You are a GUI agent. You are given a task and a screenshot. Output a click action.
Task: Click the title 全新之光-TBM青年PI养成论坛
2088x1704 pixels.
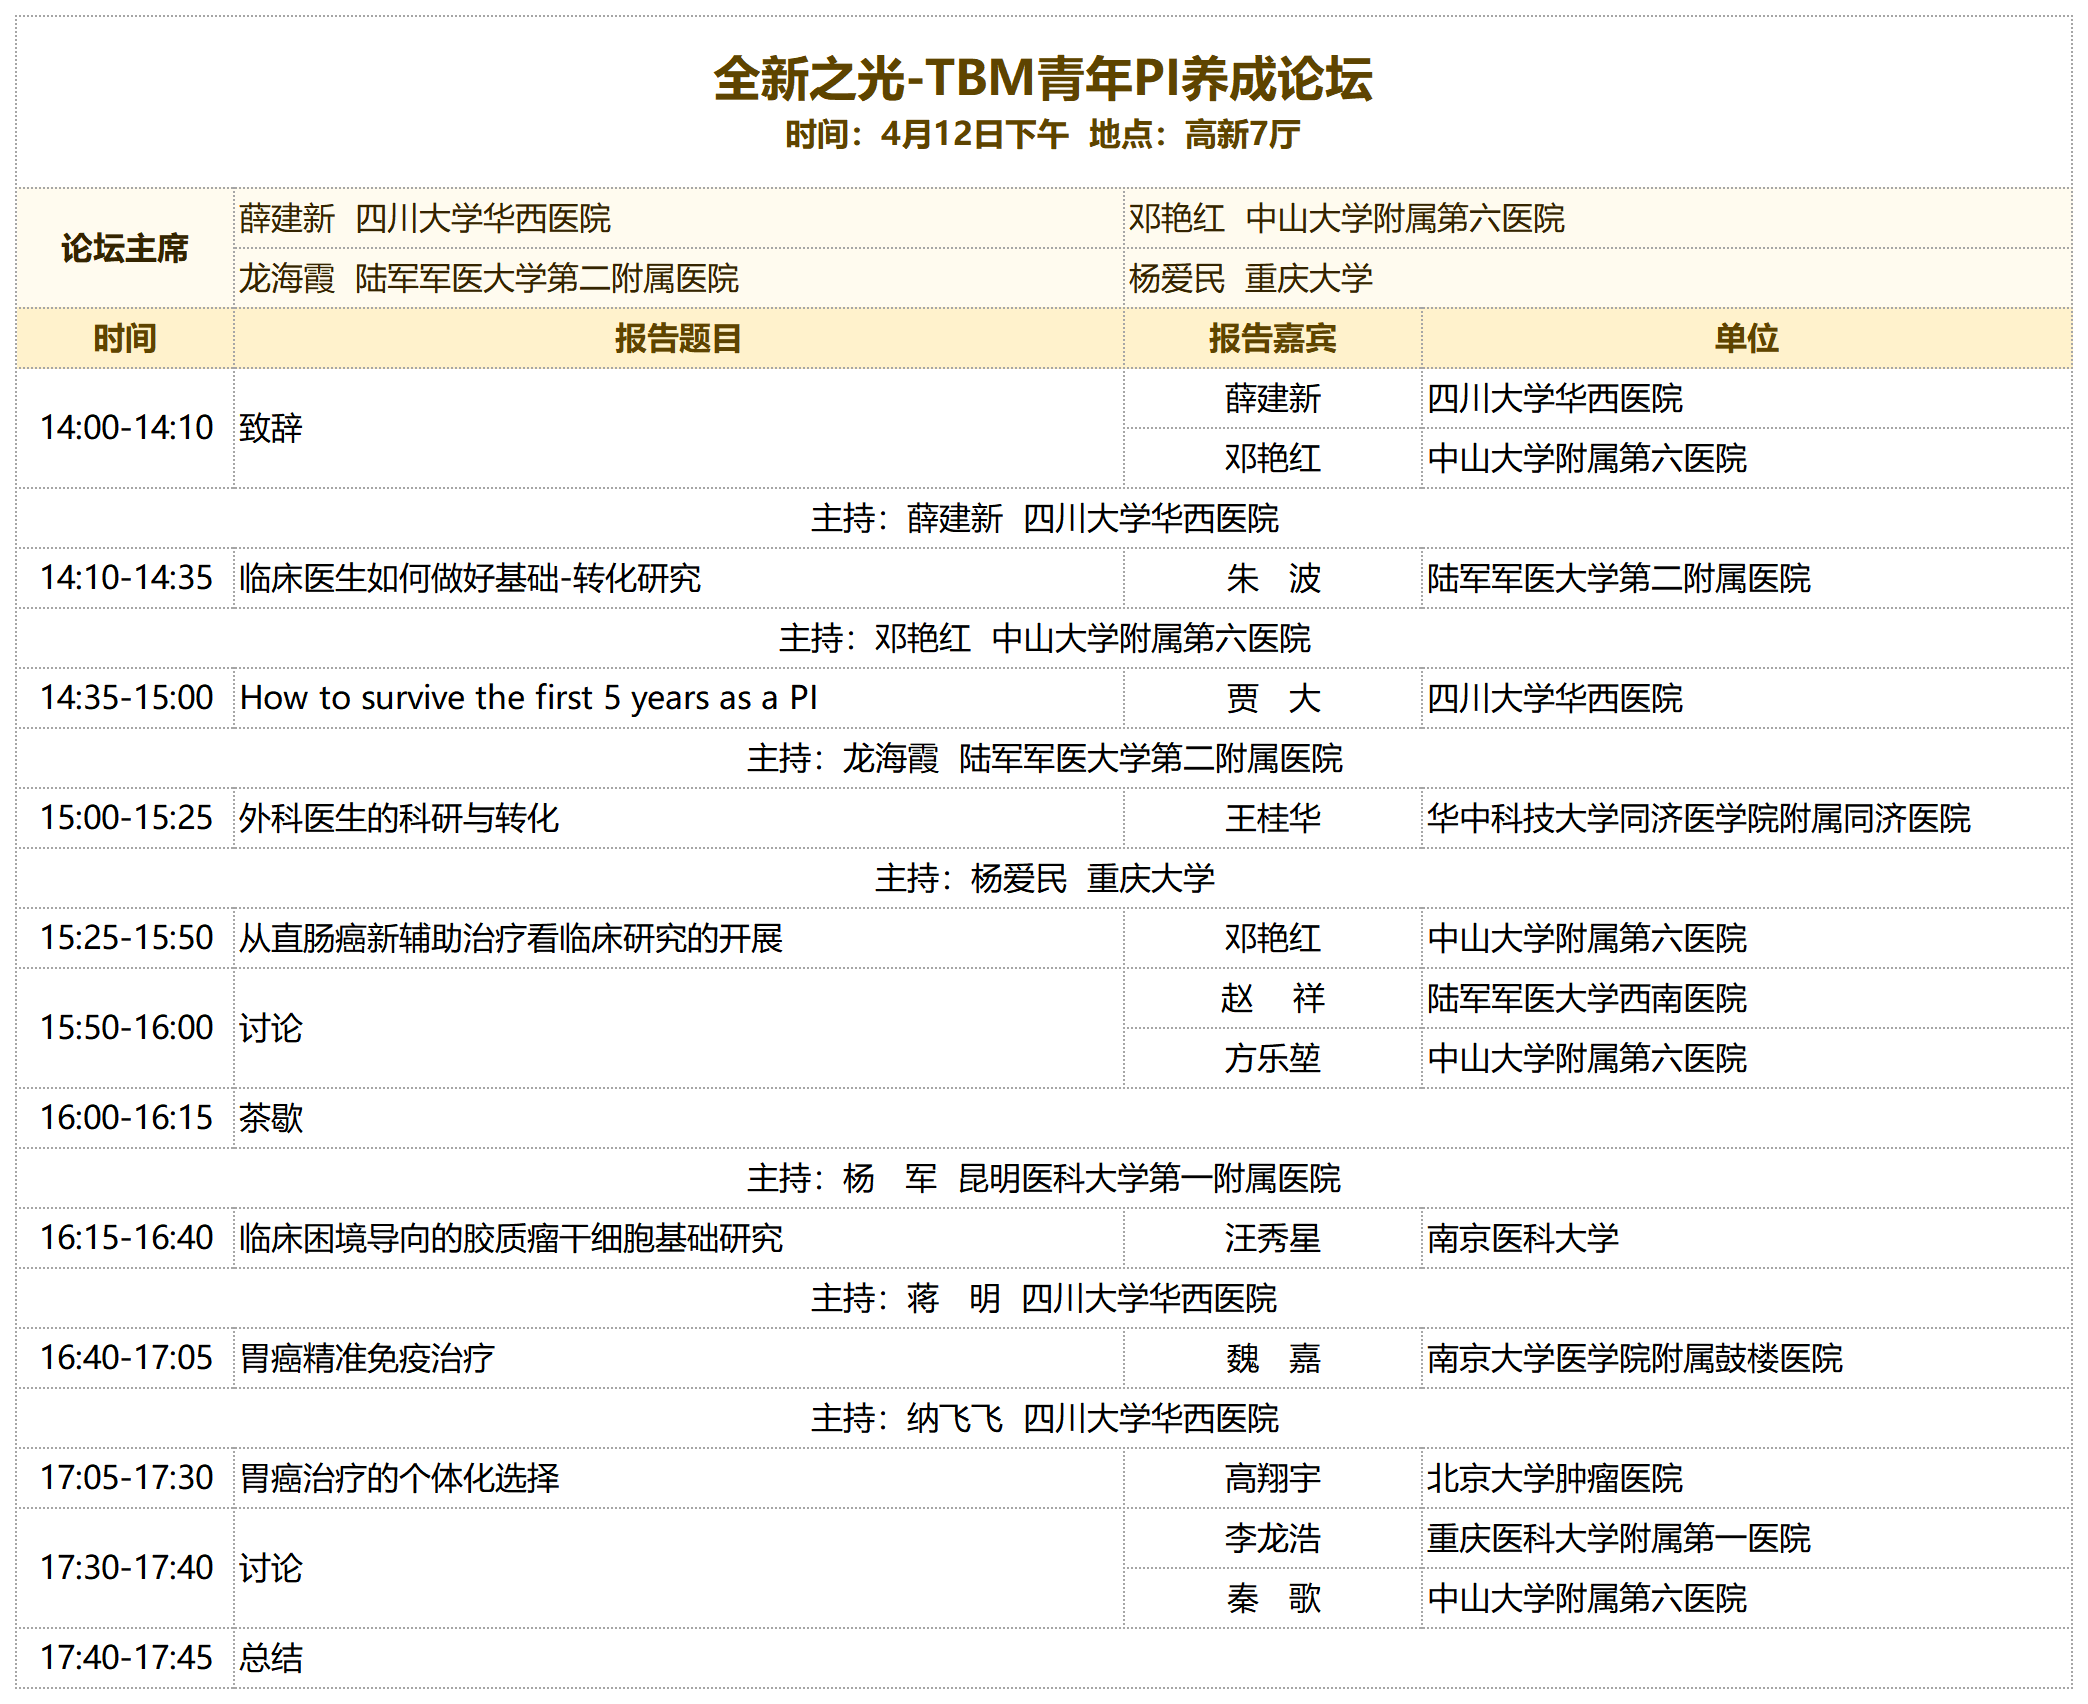click(x=1043, y=79)
